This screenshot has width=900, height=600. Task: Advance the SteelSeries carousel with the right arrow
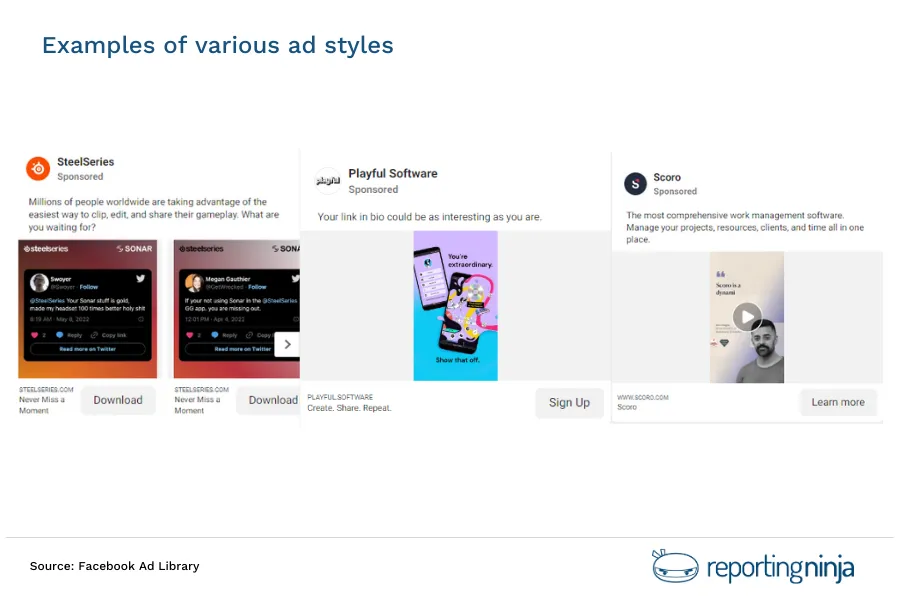pyautogui.click(x=287, y=344)
